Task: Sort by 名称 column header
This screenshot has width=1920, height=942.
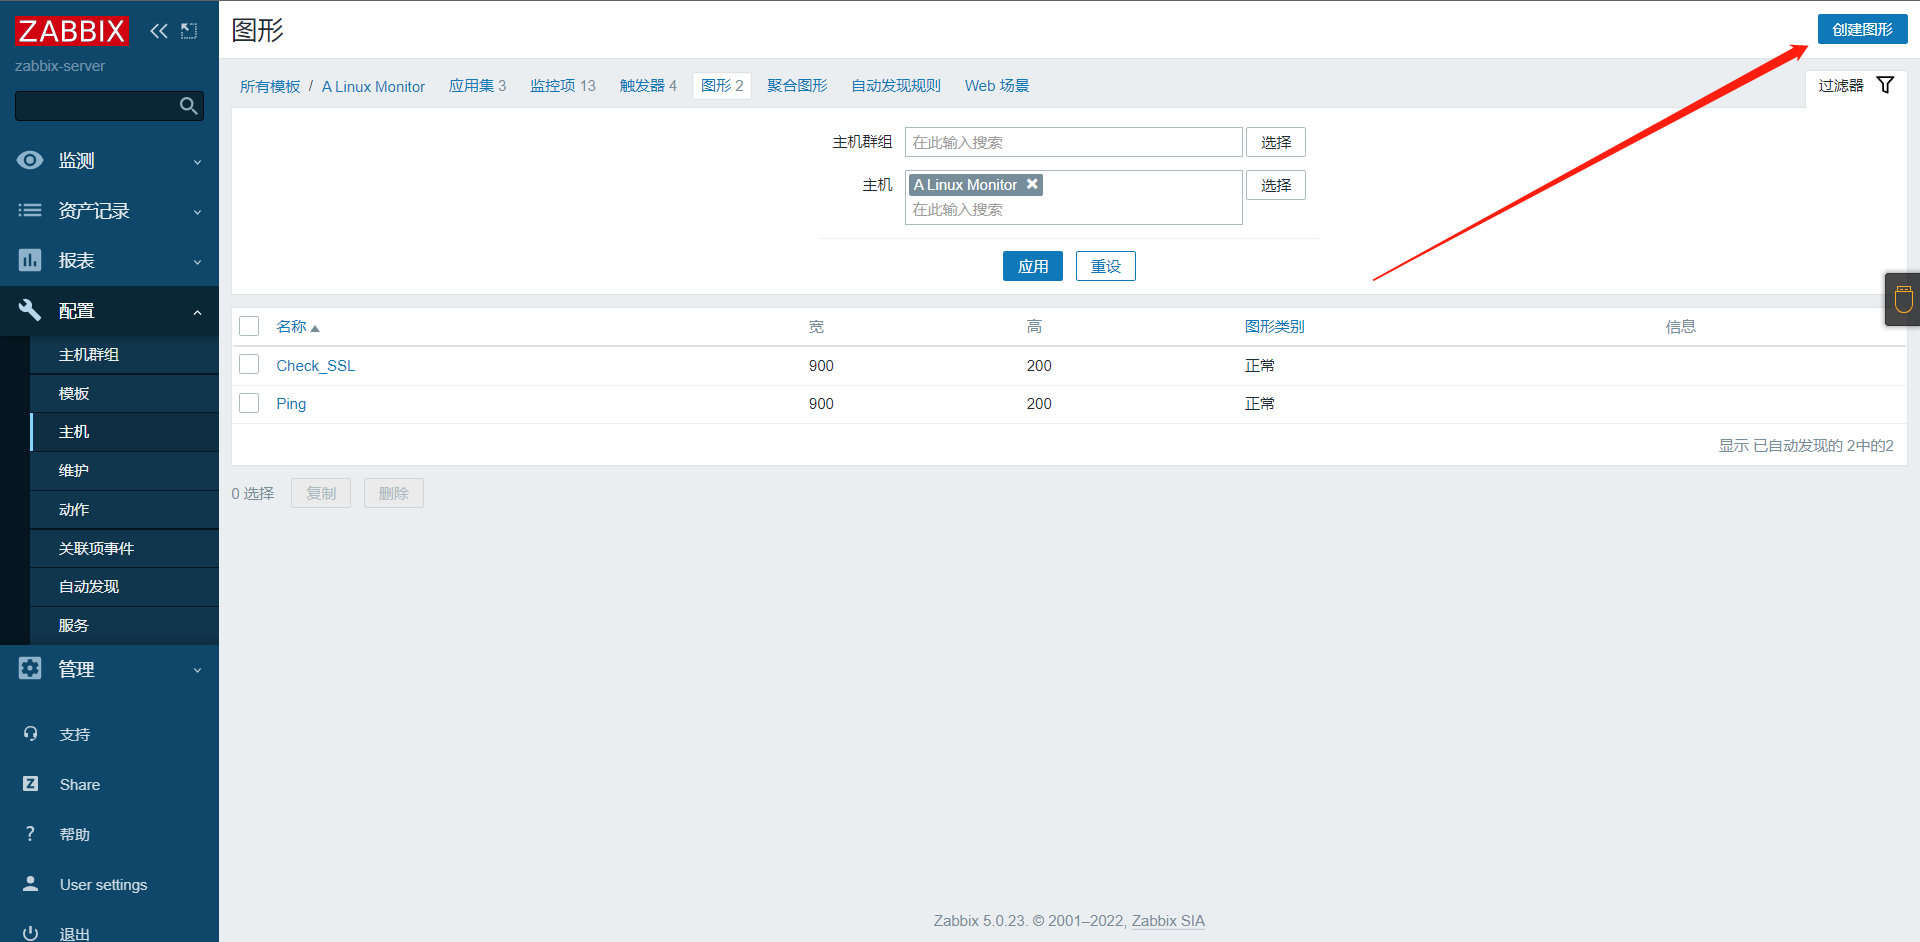Action: [297, 327]
